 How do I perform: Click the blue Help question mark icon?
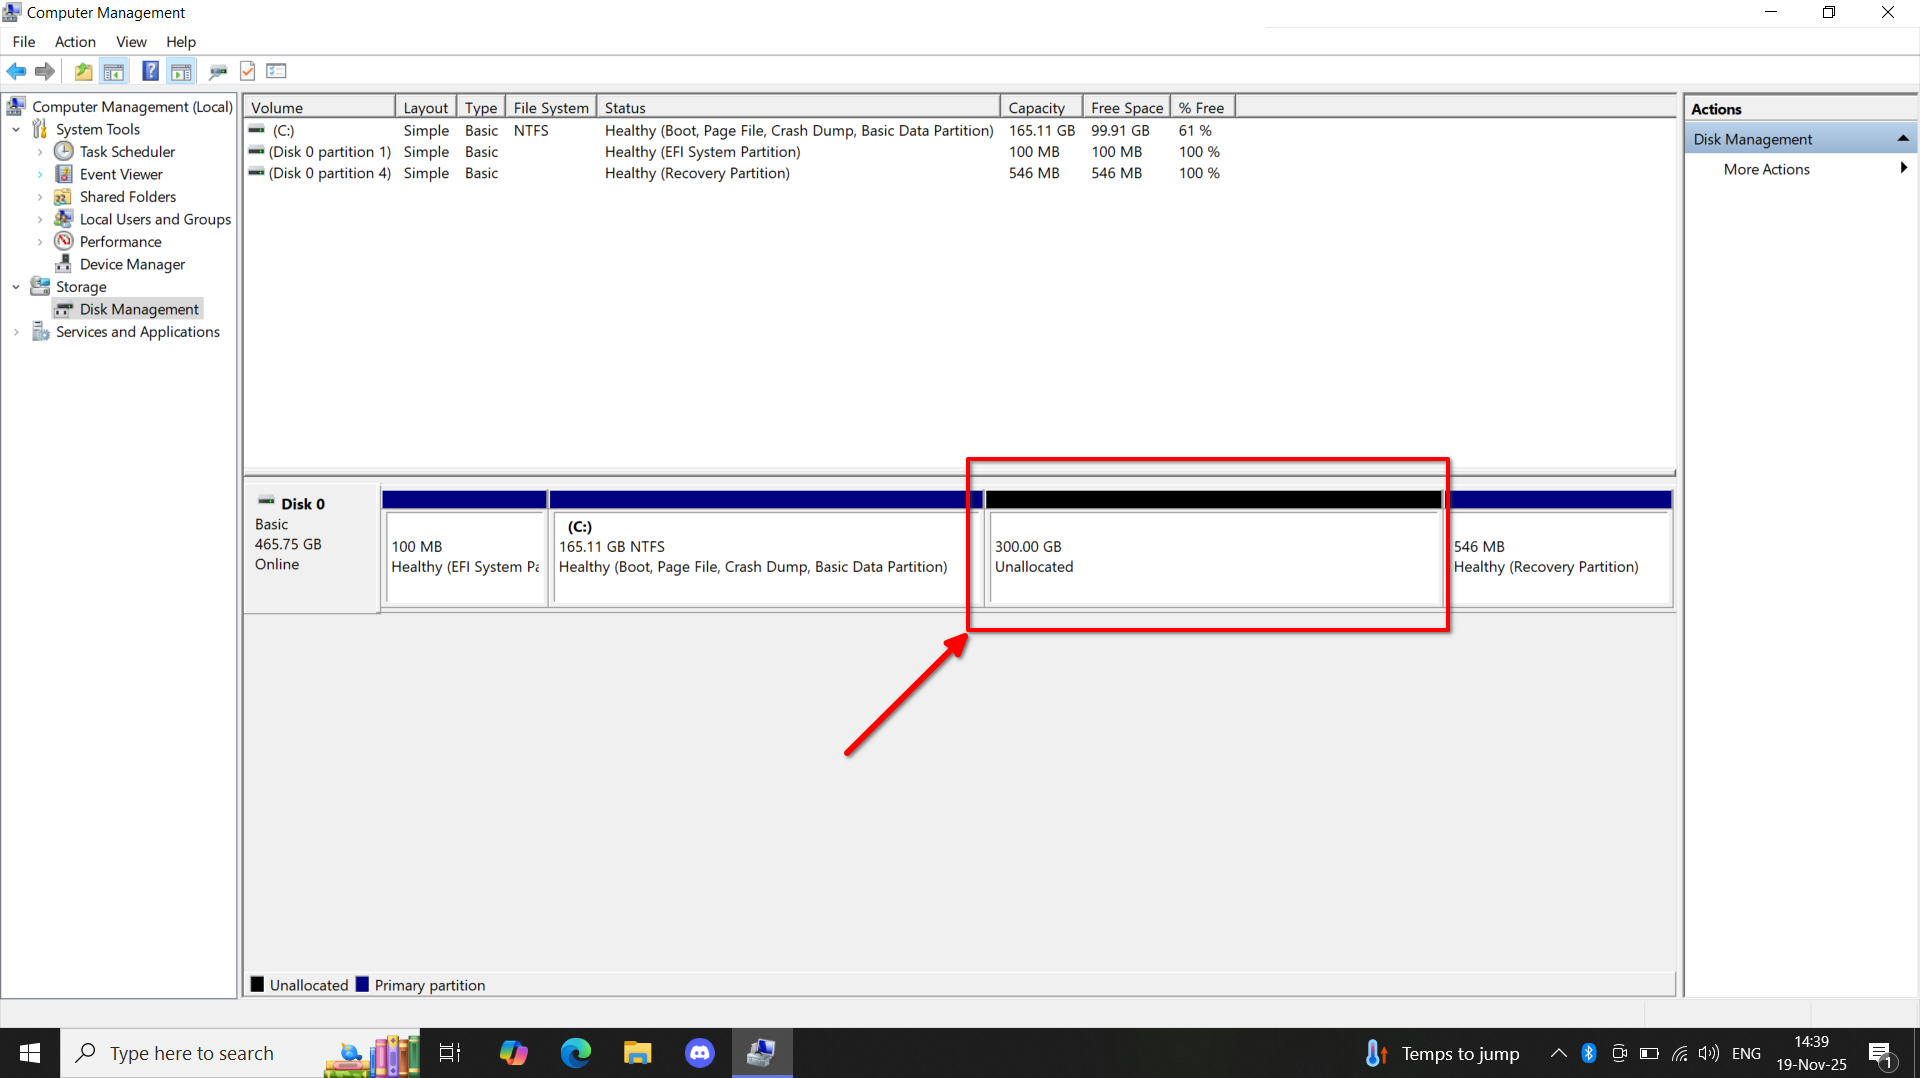pyautogui.click(x=150, y=71)
